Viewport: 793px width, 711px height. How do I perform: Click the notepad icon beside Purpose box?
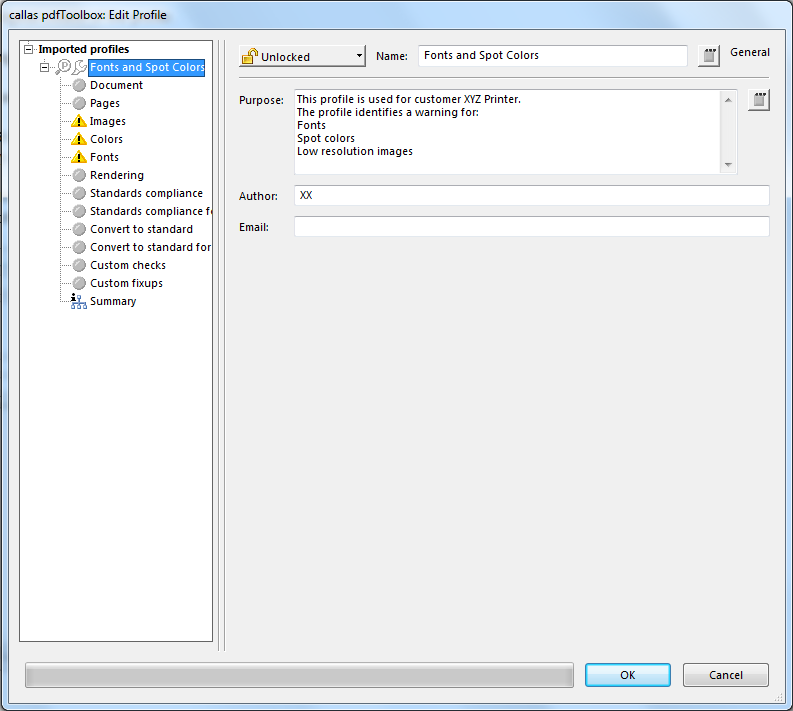tap(759, 100)
